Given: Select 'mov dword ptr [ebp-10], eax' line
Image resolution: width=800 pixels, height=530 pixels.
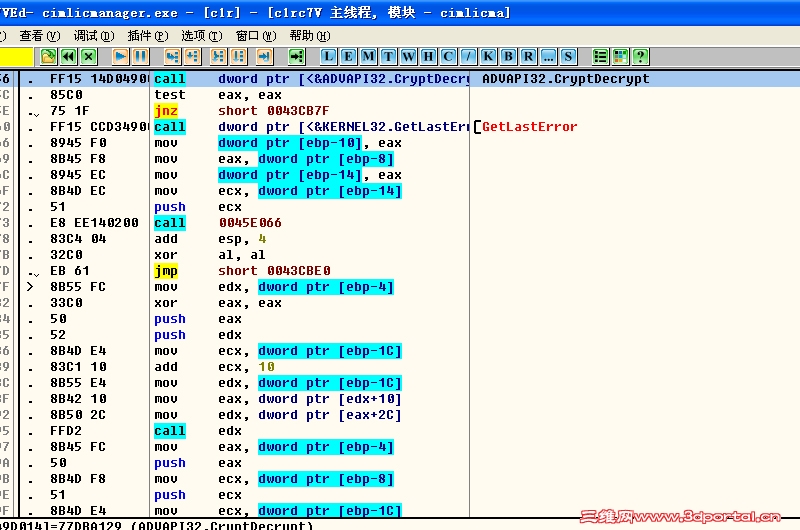Looking at the screenshot, I should click(x=278, y=143).
